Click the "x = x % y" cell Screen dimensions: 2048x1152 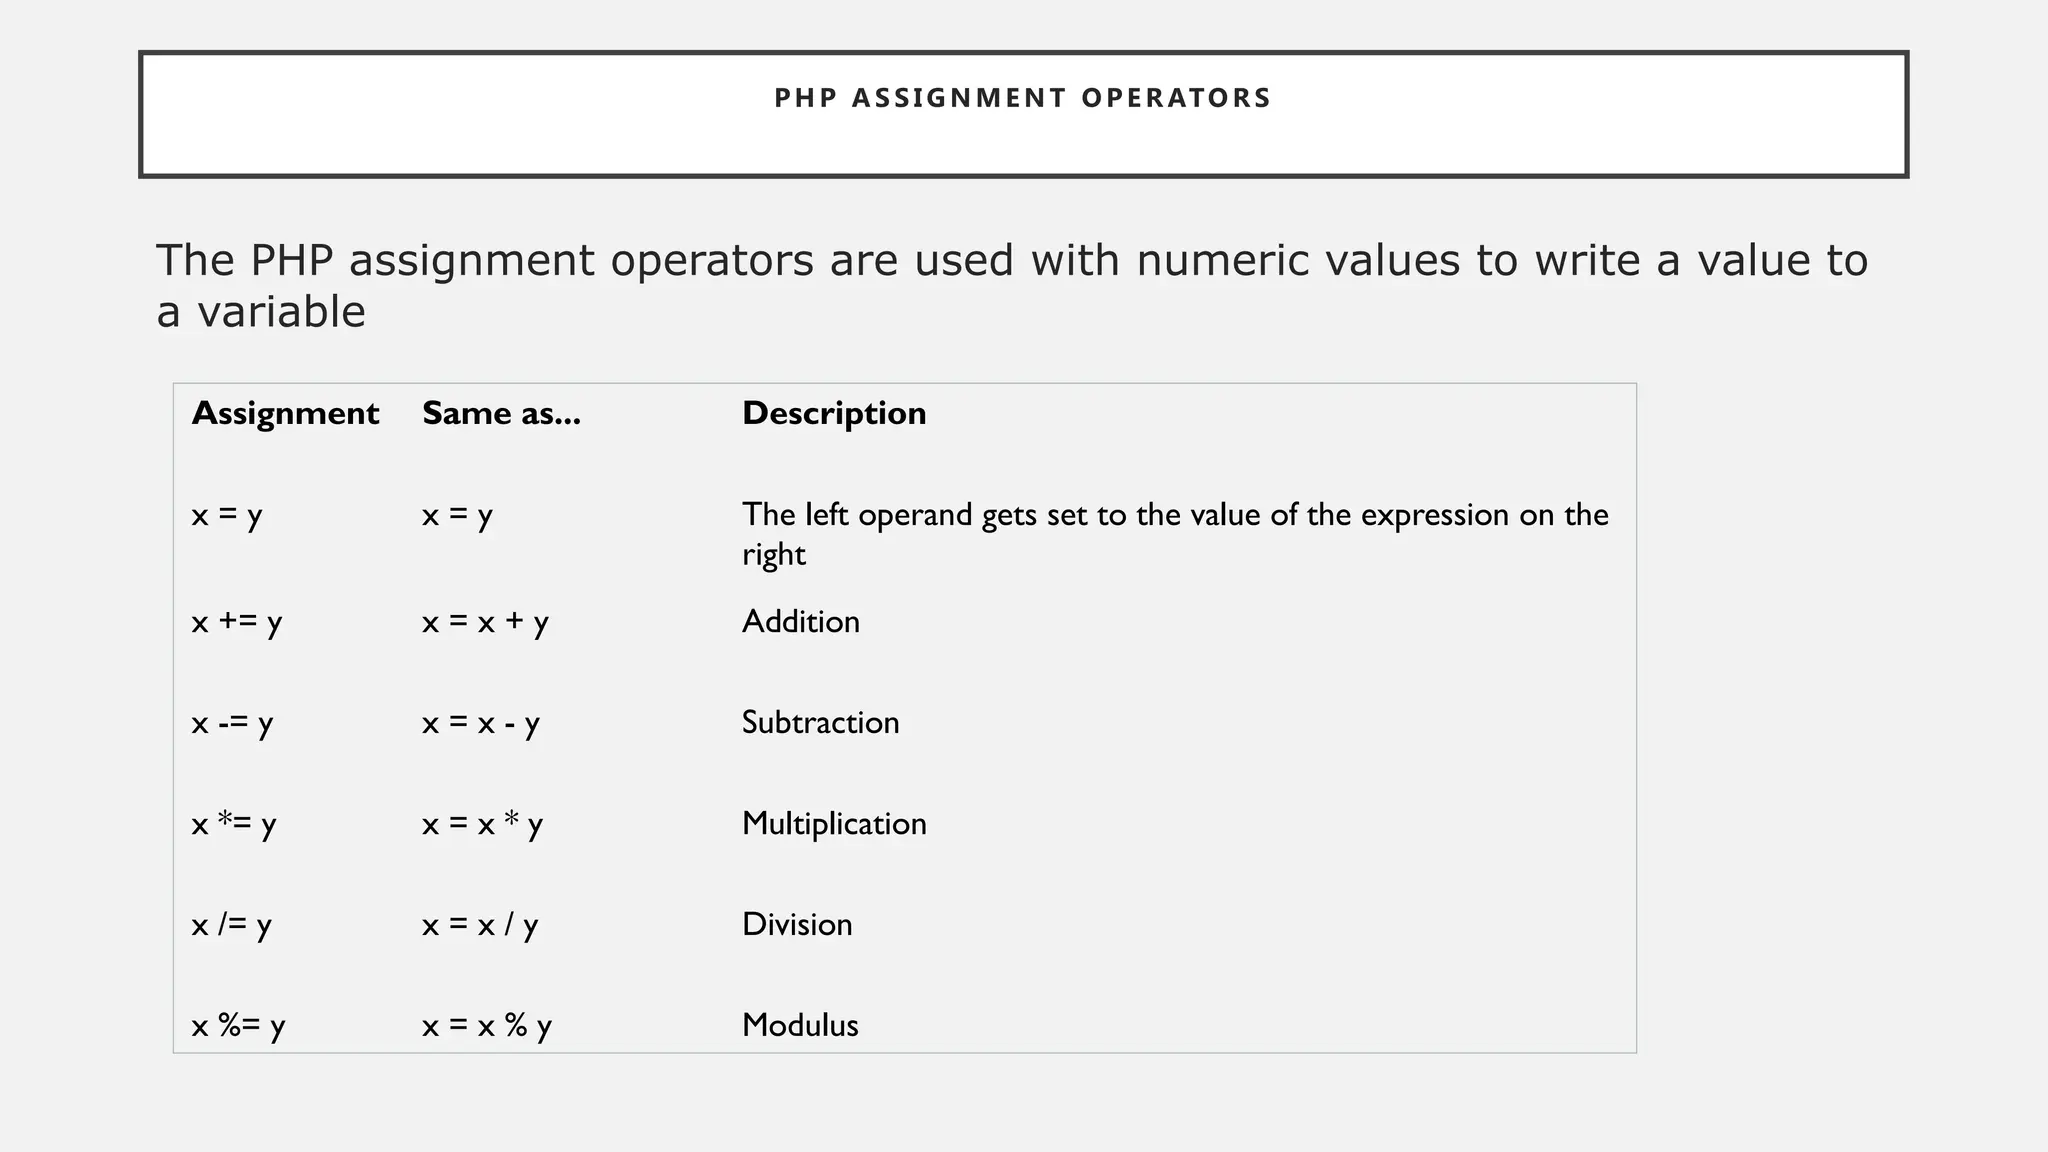click(x=487, y=1026)
